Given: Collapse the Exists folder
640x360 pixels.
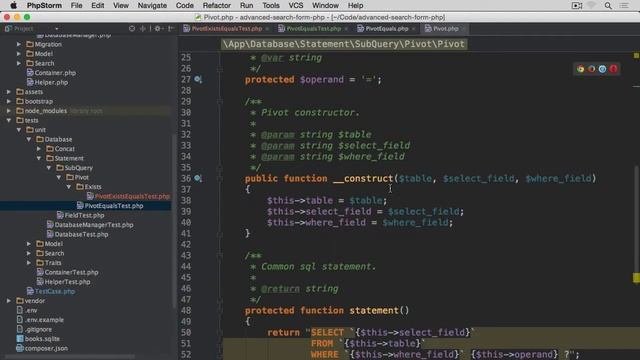Looking at the screenshot, I should click(69, 187).
